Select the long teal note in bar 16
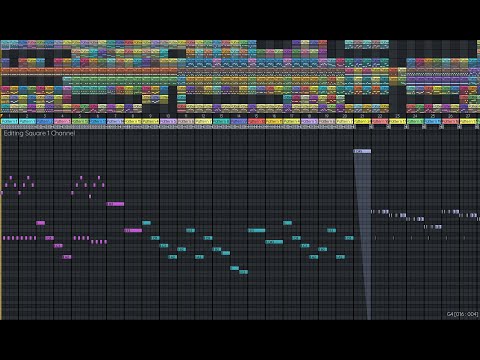 pos(274,242)
